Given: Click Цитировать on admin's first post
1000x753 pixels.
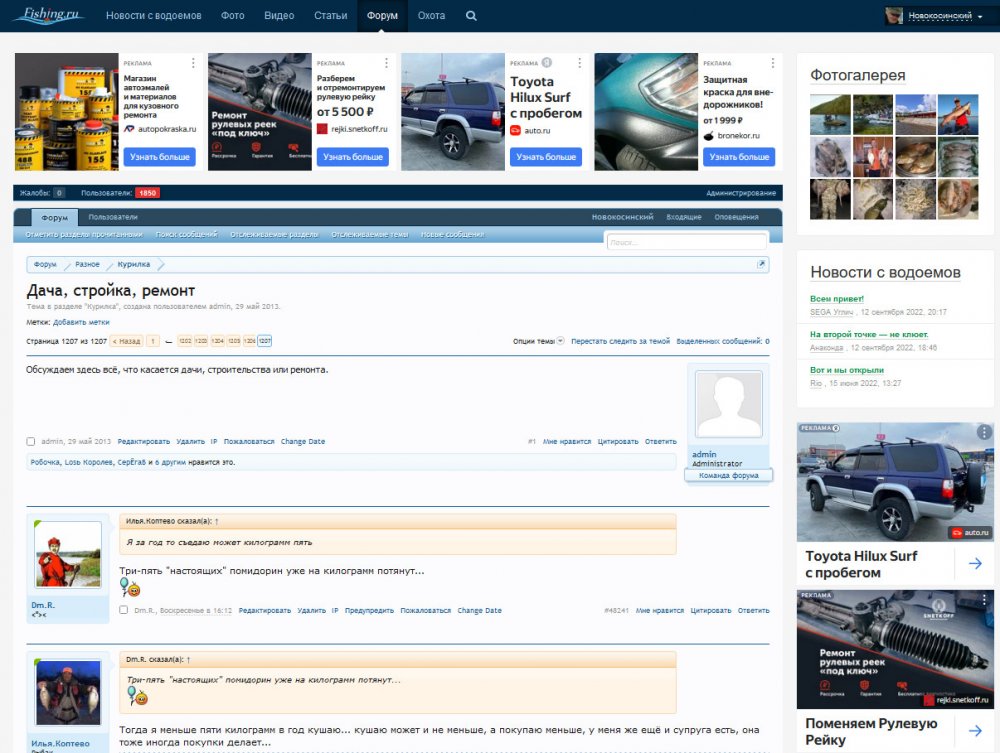Looking at the screenshot, I should tap(620, 441).
